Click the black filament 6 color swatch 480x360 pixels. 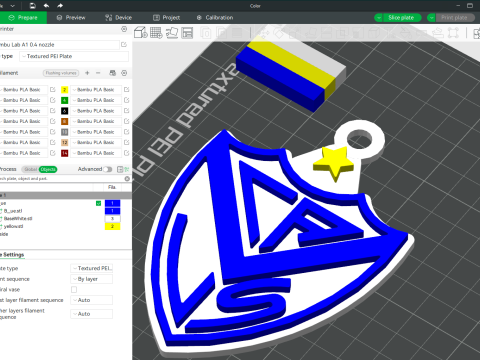point(64,111)
